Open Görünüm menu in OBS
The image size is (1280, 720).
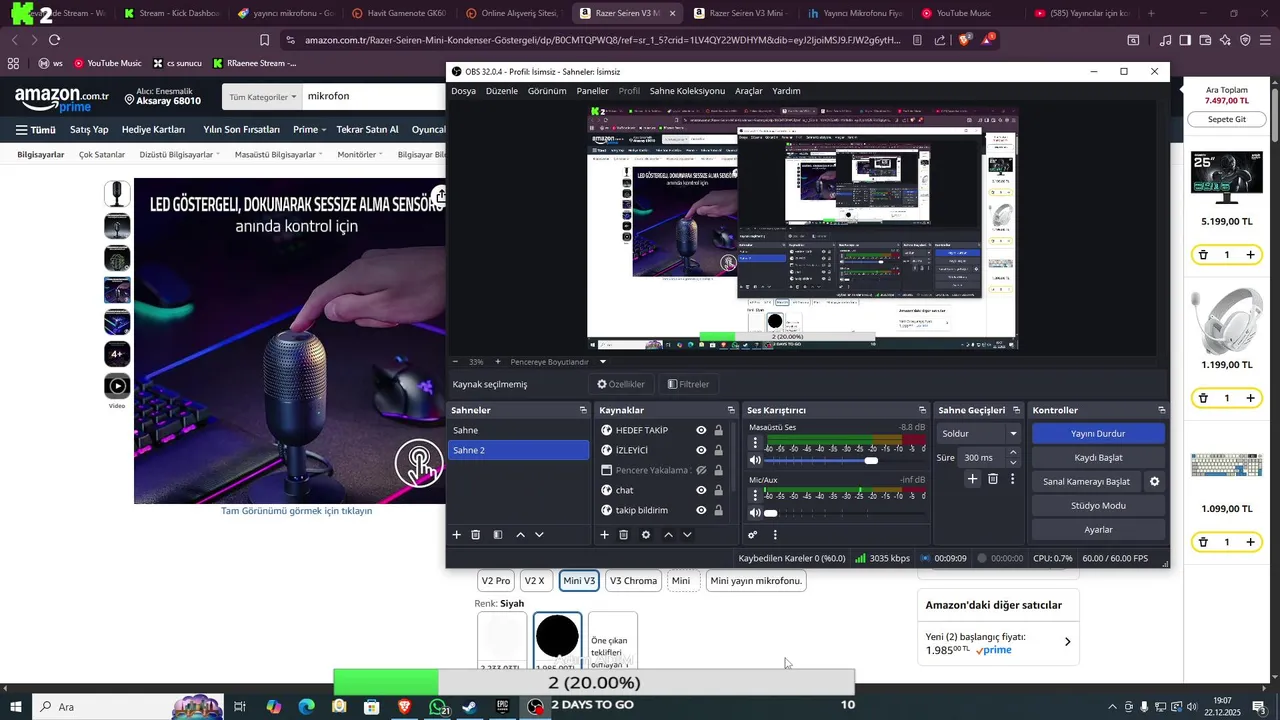point(547,91)
